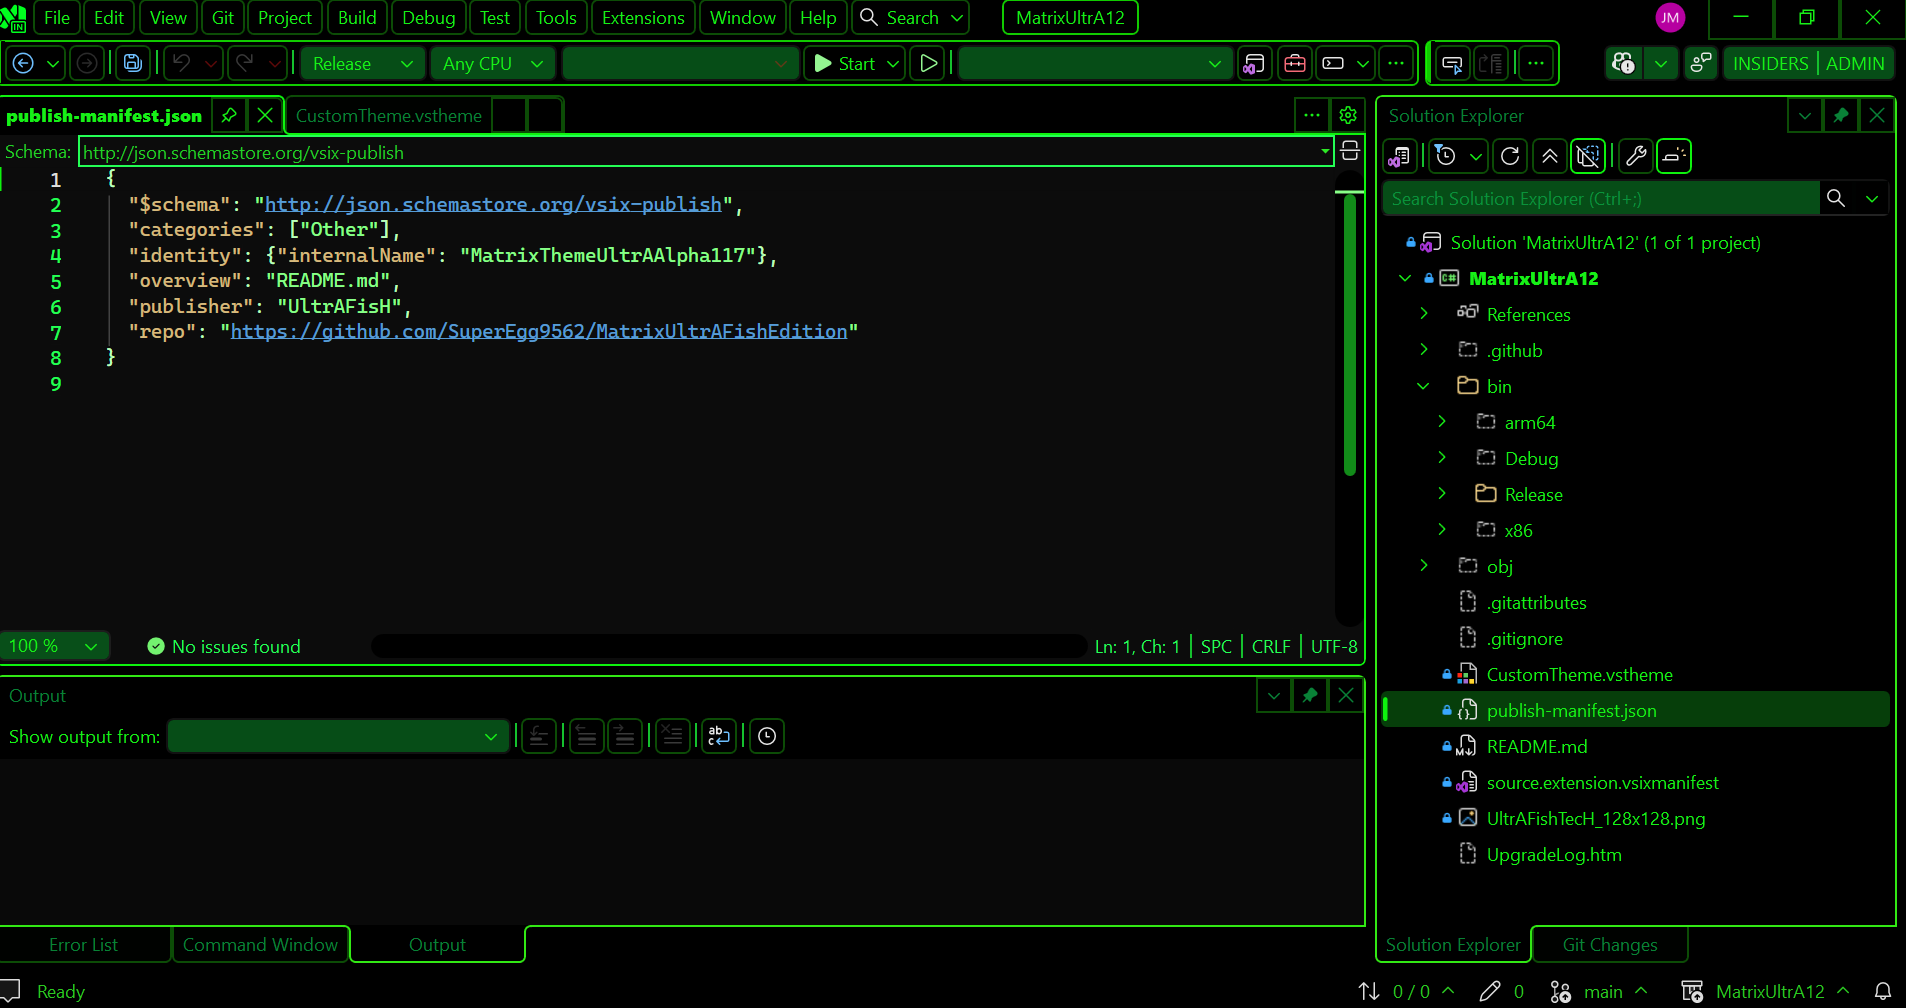Viewport: 1906px width, 1008px height.
Task: Follow the GitHub repo URL link
Action: 539,331
